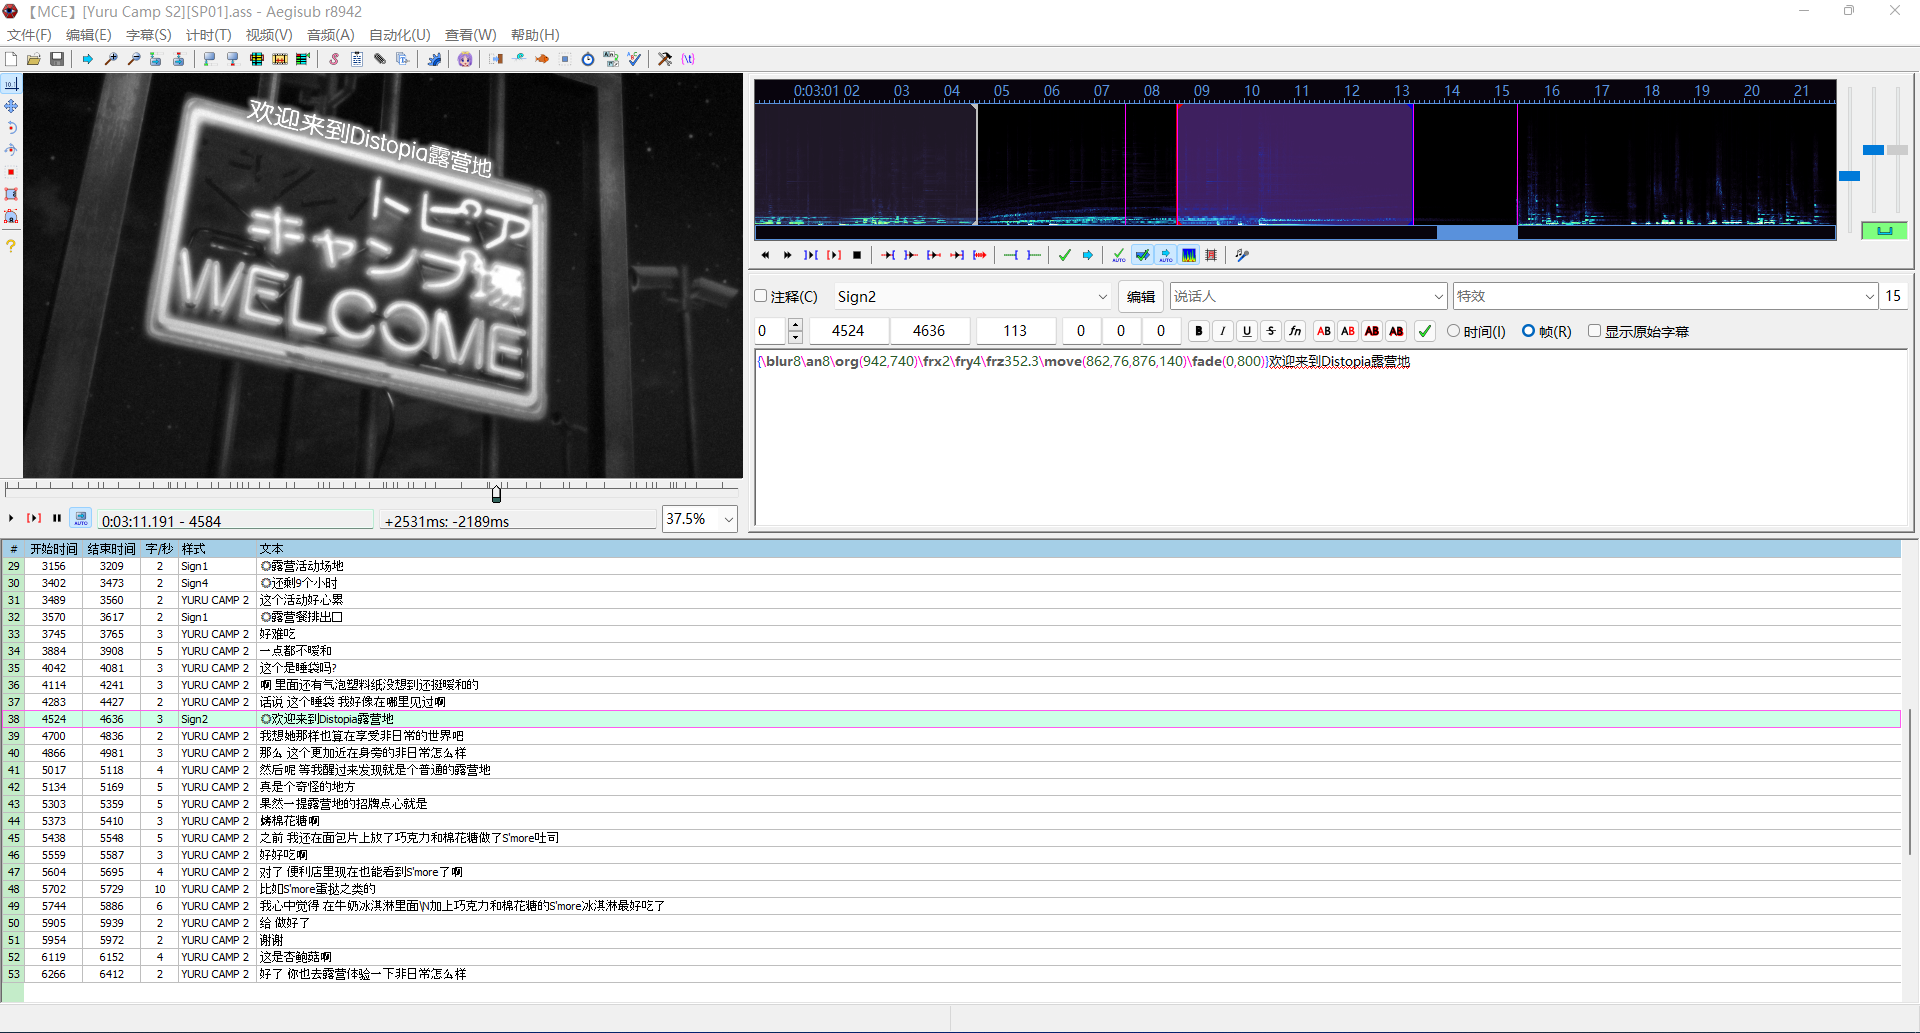The image size is (1920, 1033).
Task: Select the 时间(I) radio button
Action: click(1454, 331)
